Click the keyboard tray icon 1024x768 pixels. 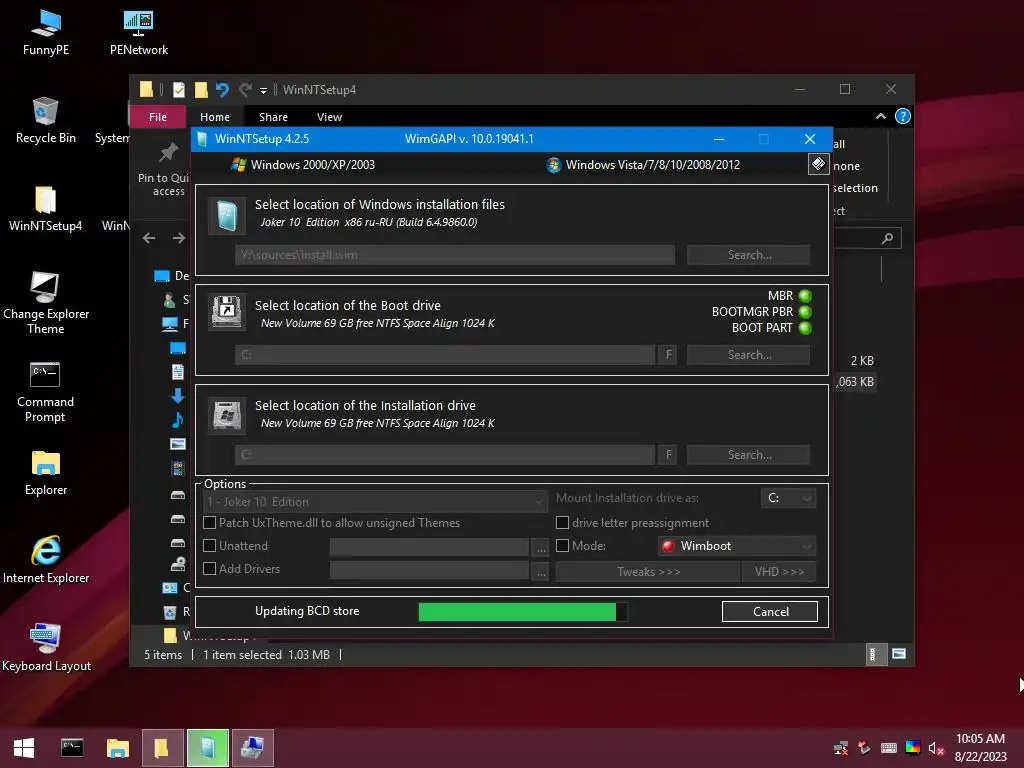click(x=889, y=748)
